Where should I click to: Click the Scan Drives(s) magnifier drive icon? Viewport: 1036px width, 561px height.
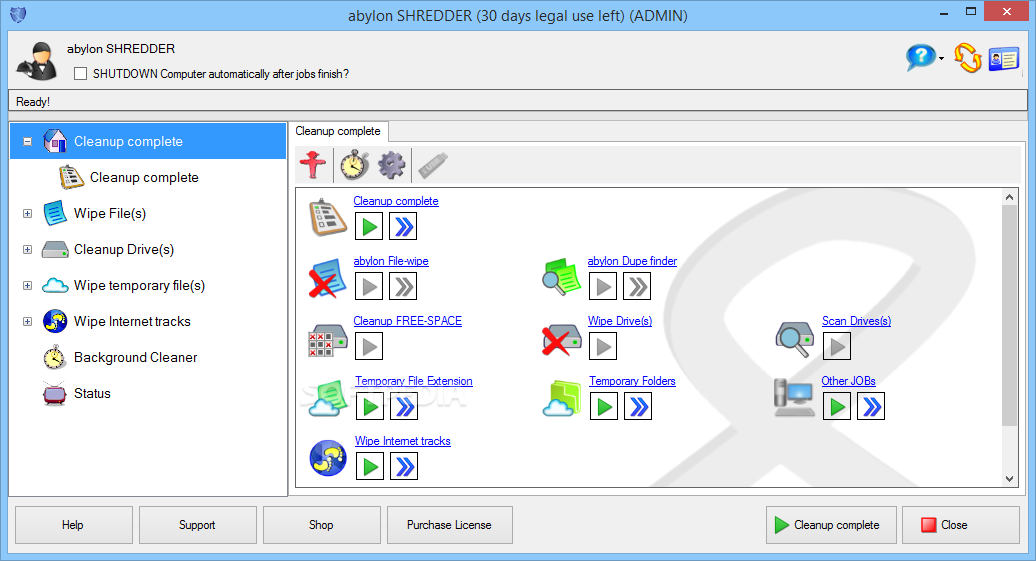pos(795,339)
